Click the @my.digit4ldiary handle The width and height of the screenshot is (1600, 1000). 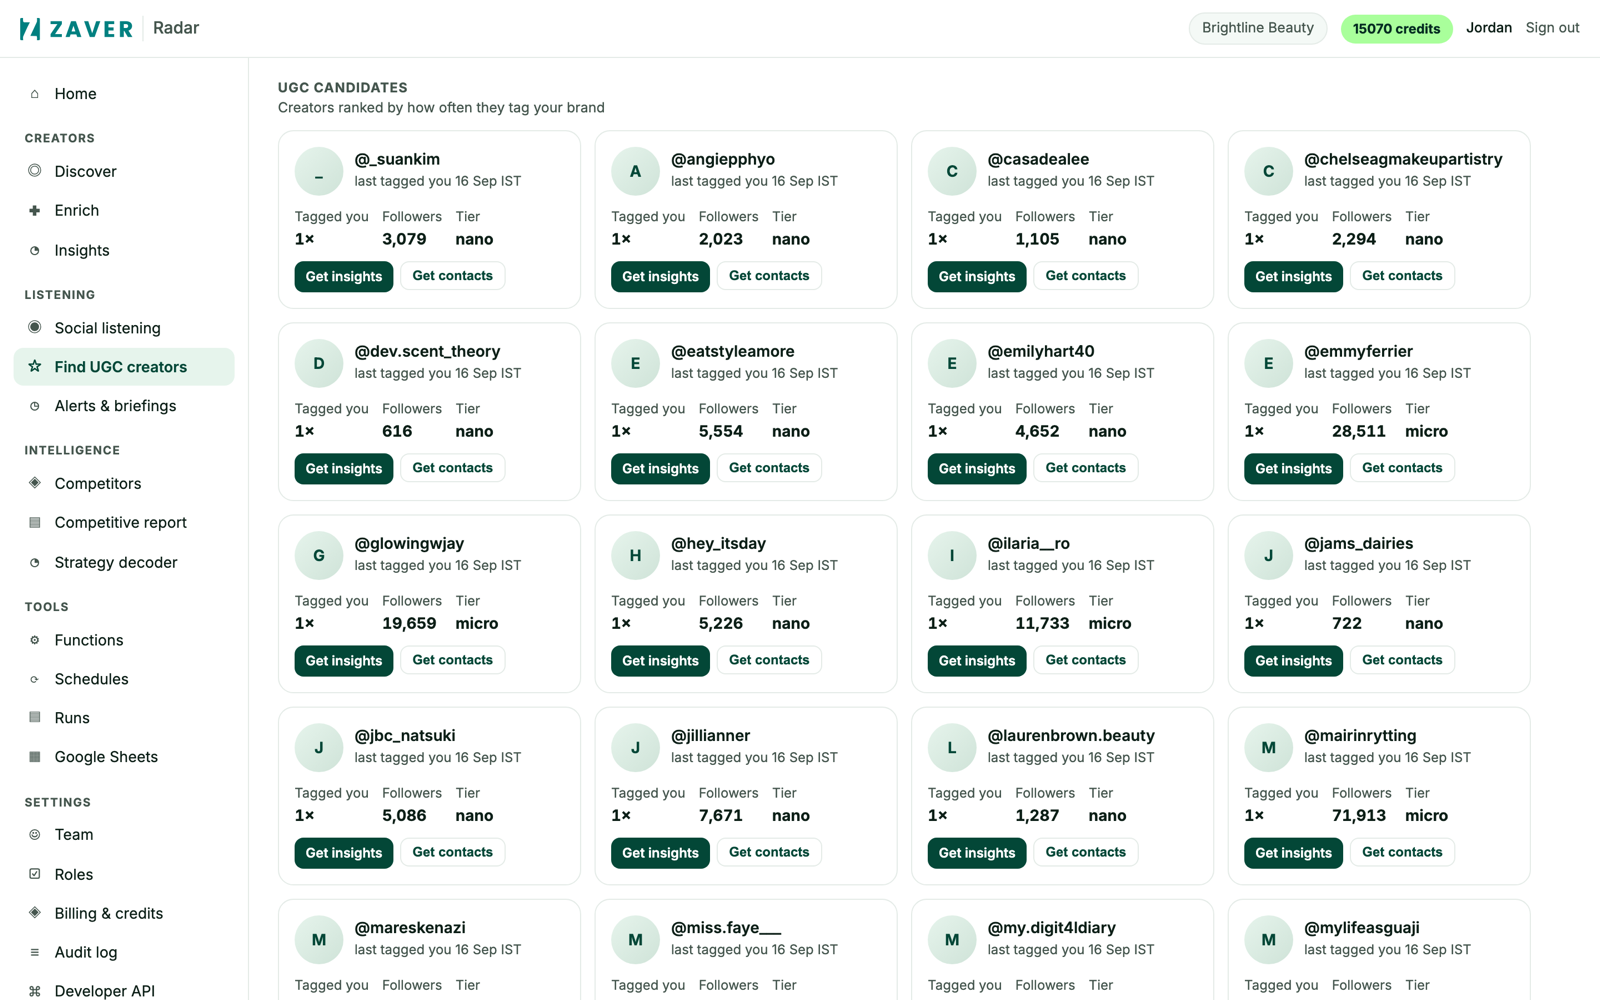1051,928
